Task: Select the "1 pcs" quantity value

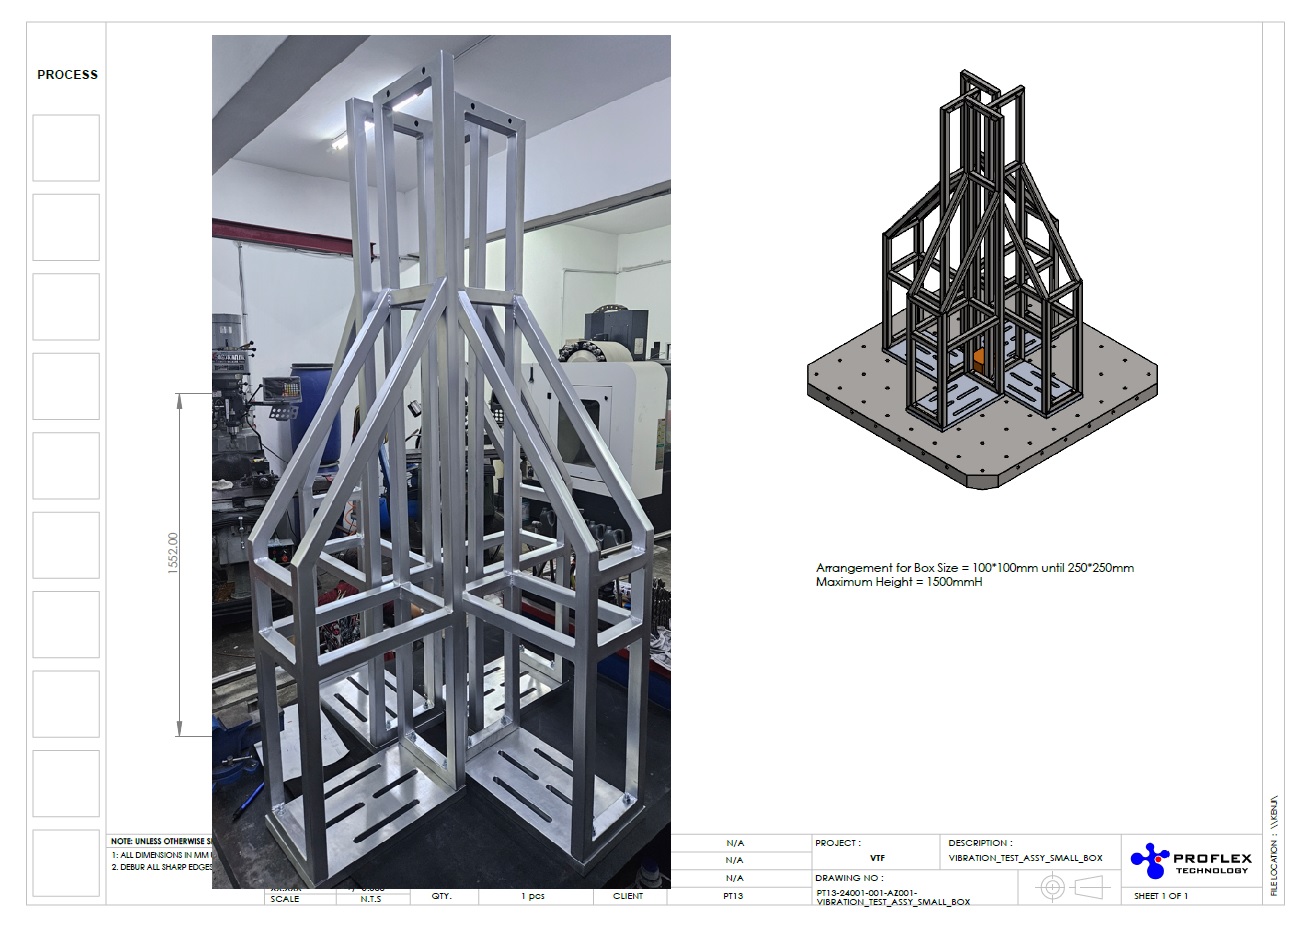Action: [x=532, y=896]
